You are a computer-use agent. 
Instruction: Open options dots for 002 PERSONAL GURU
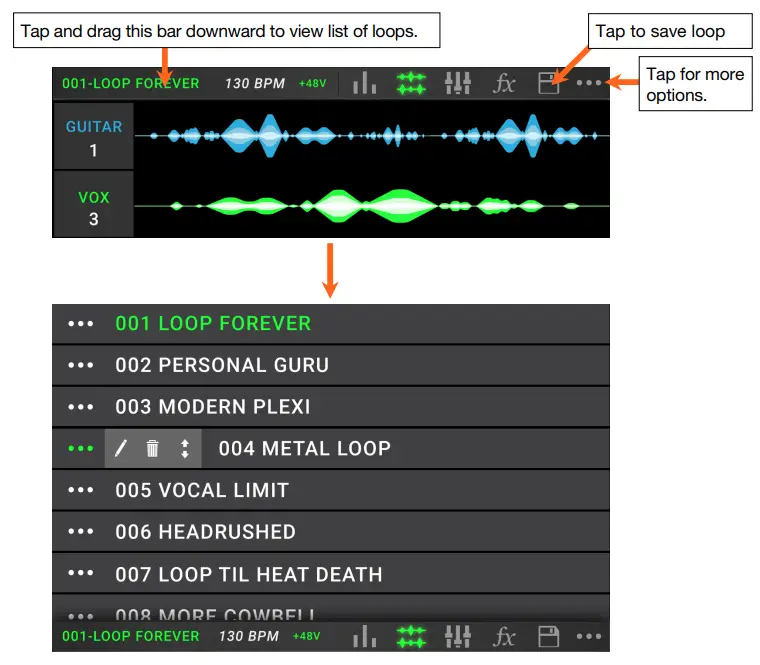coord(80,365)
